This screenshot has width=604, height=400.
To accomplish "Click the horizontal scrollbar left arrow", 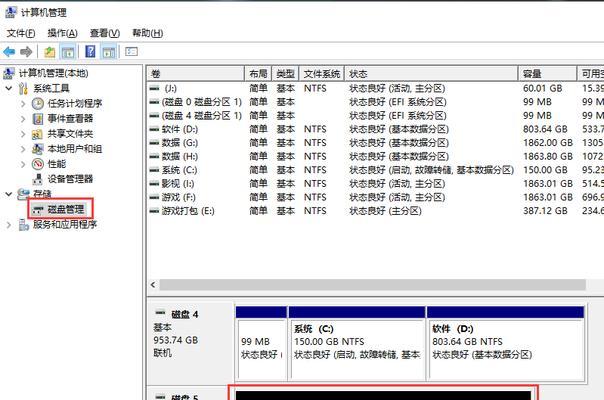I will (x=153, y=285).
